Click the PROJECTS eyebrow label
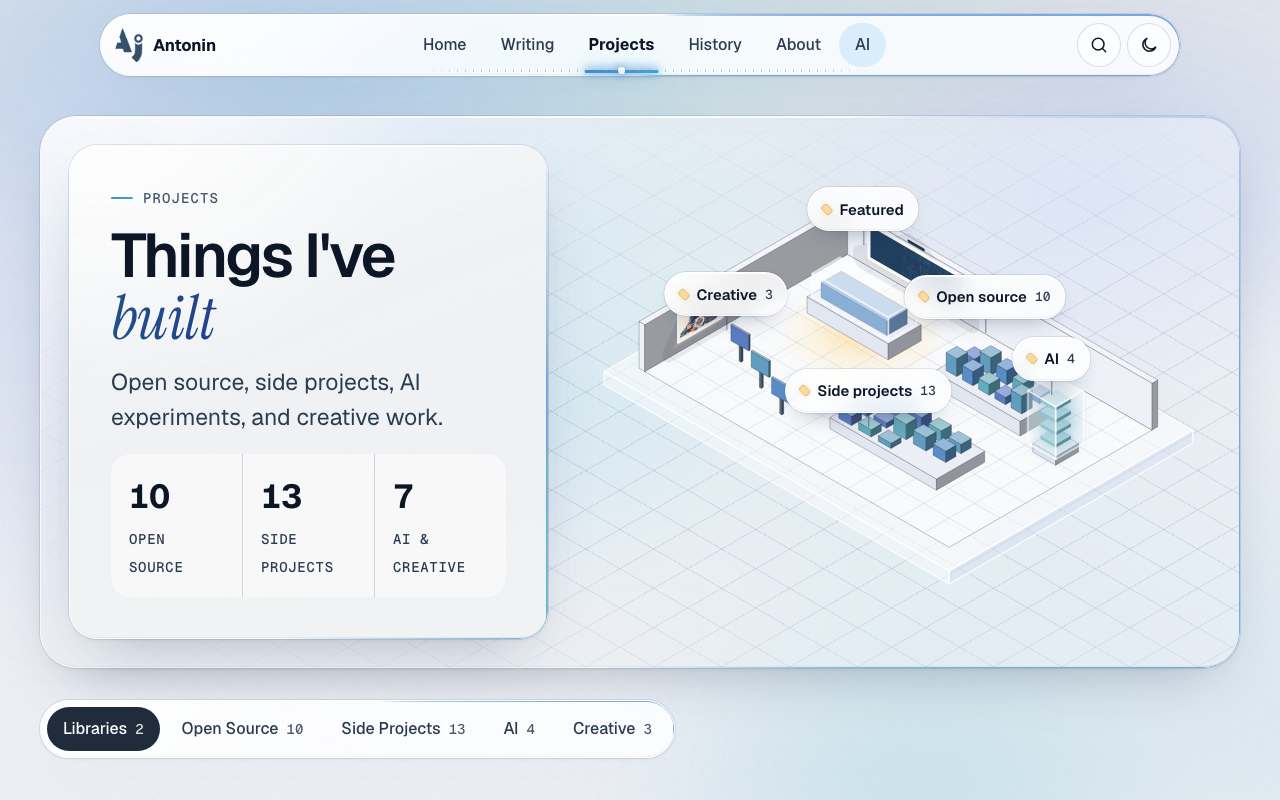 click(x=181, y=198)
